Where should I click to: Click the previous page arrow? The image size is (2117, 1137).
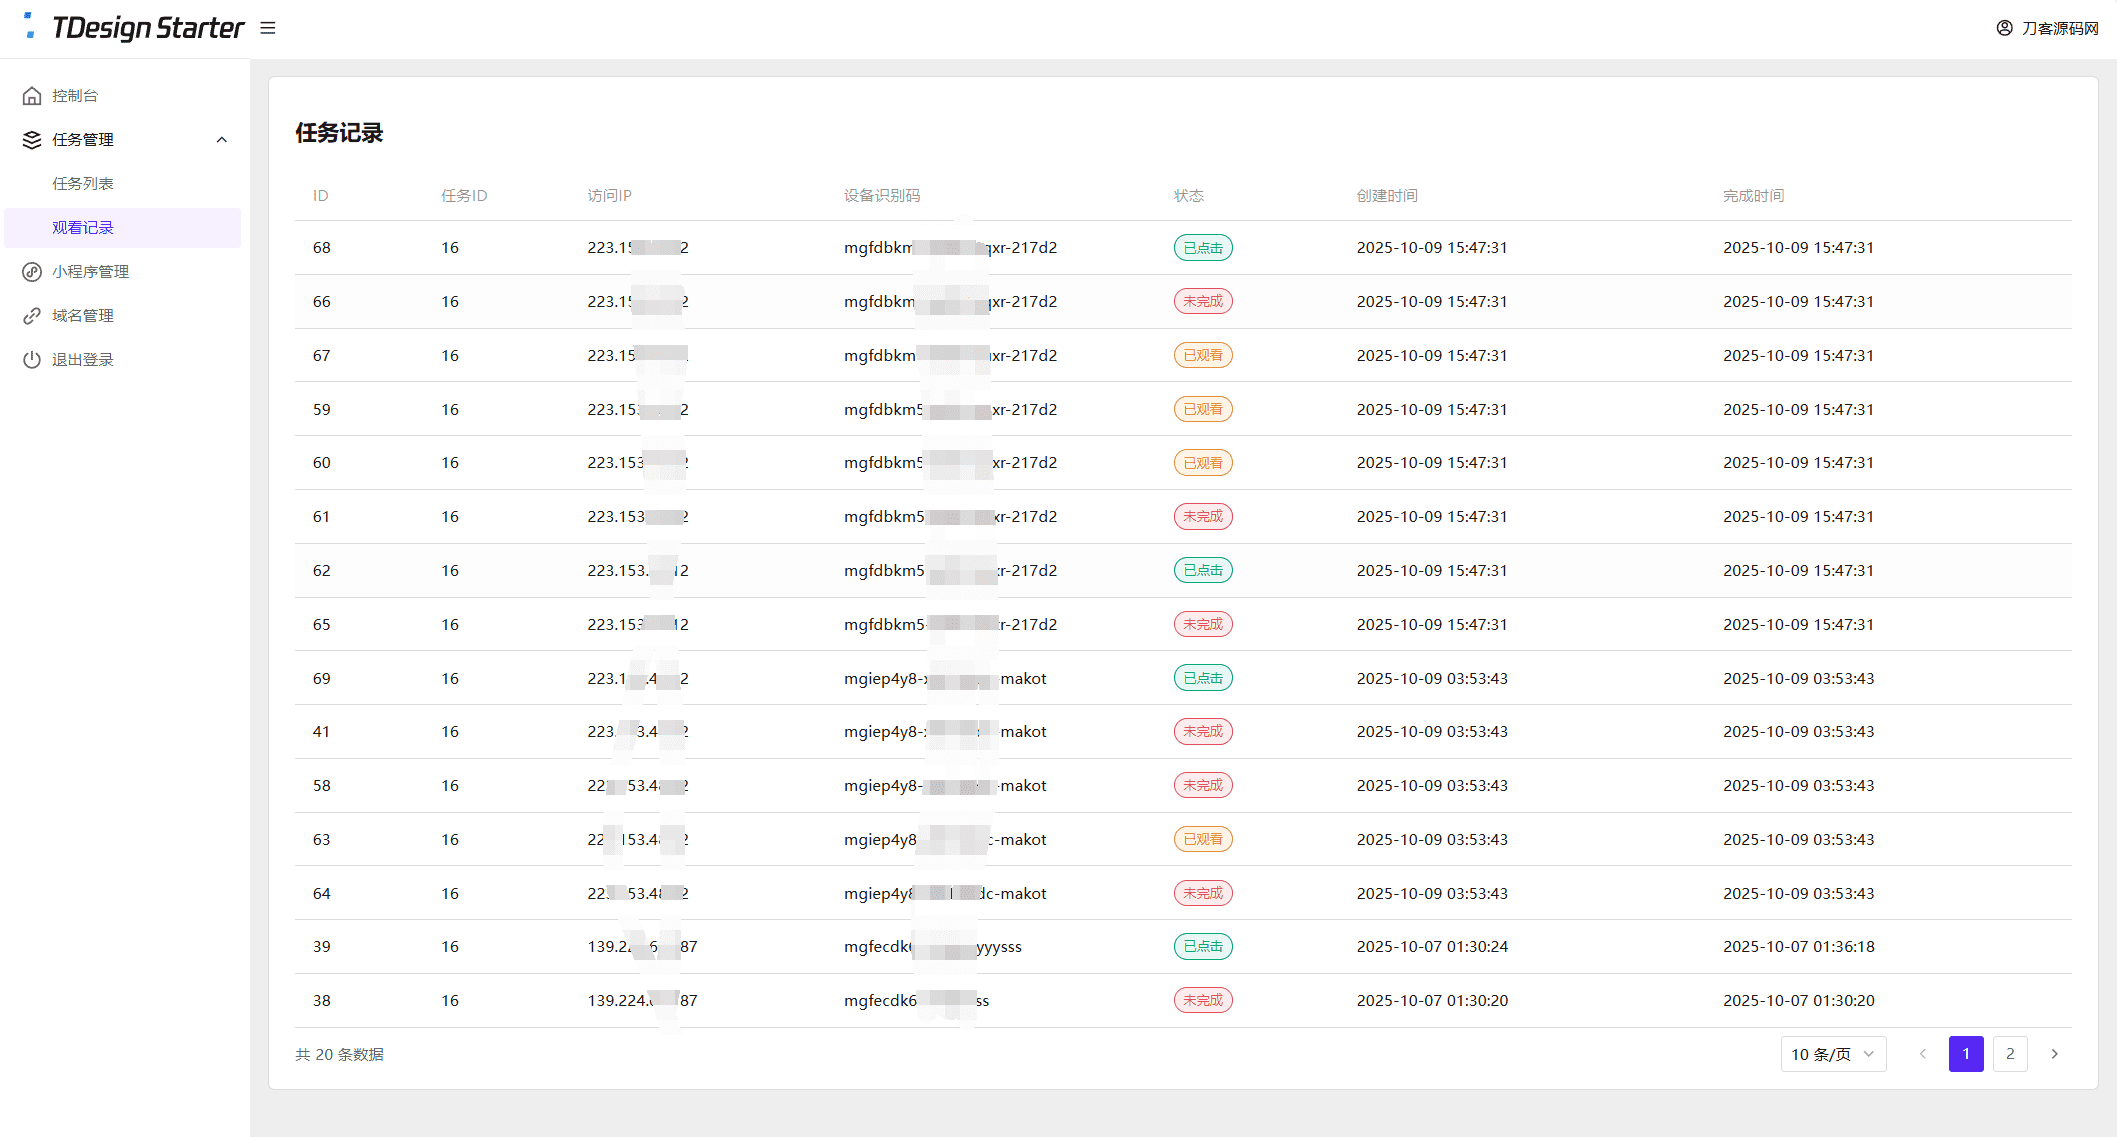click(x=1922, y=1054)
